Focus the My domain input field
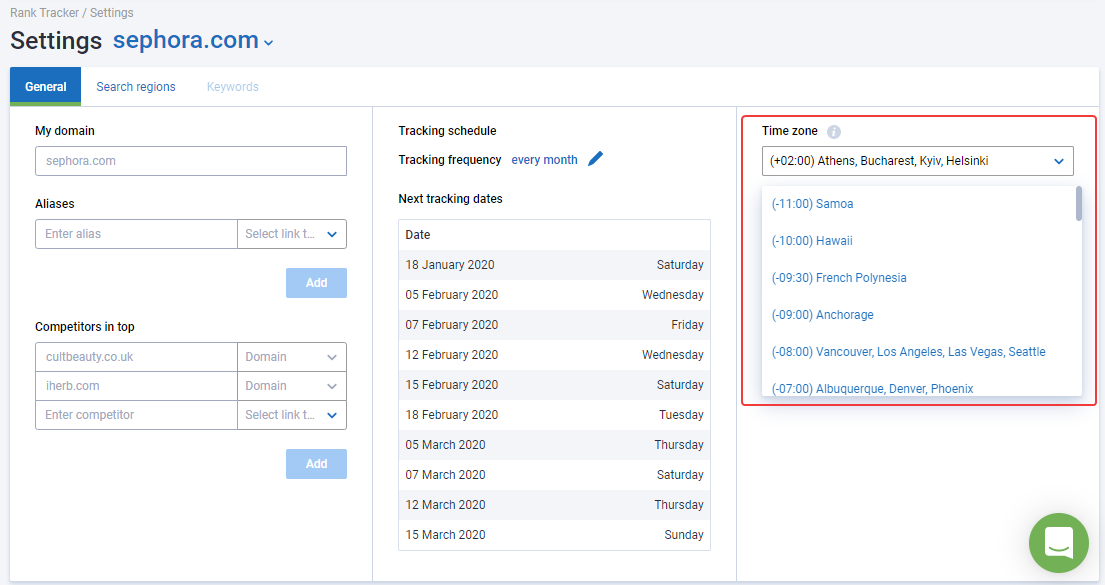This screenshot has height=585, width=1105. 191,161
